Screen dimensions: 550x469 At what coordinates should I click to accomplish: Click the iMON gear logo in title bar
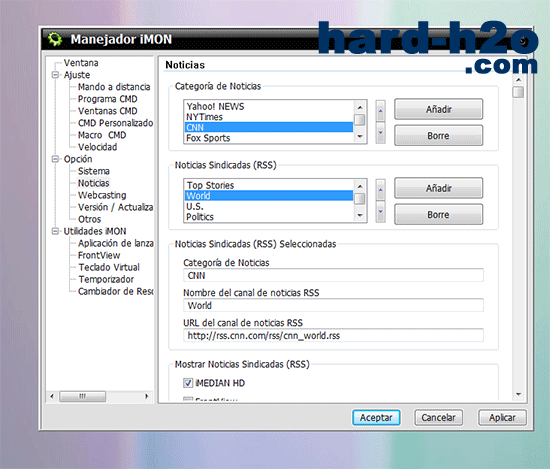55,39
